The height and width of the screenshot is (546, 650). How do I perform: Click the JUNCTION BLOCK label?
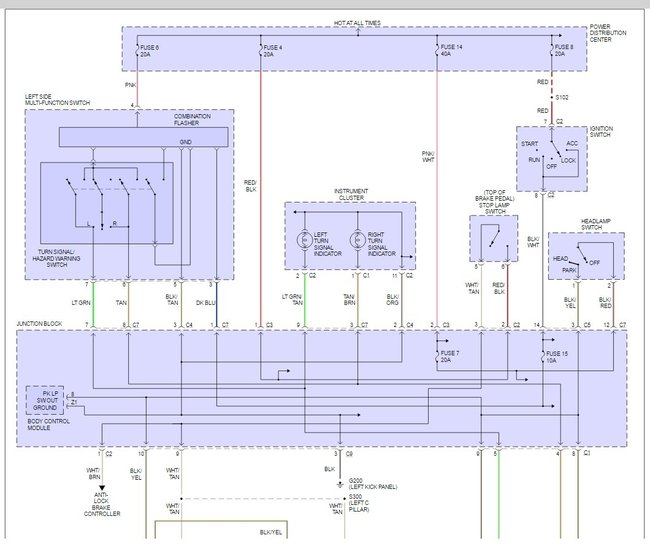click(x=39, y=323)
